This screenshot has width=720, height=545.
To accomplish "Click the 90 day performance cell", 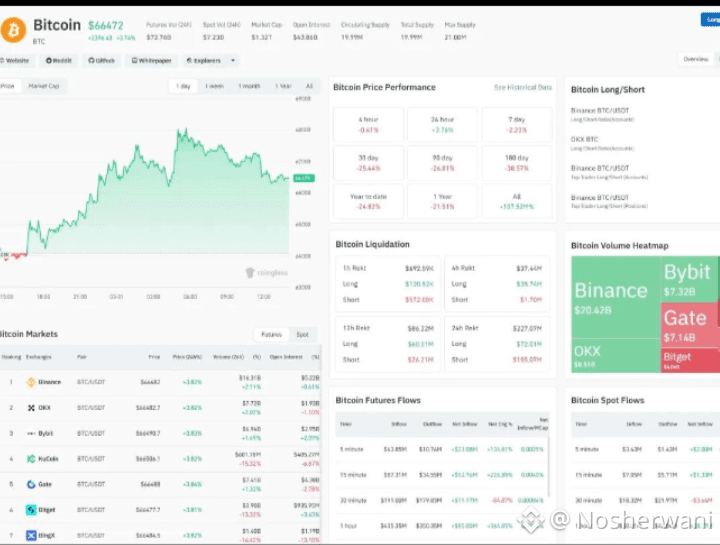I will click(442, 163).
